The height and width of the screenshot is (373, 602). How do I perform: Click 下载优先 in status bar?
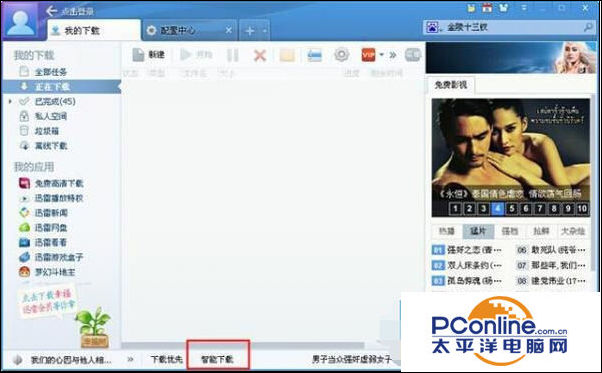point(166,360)
